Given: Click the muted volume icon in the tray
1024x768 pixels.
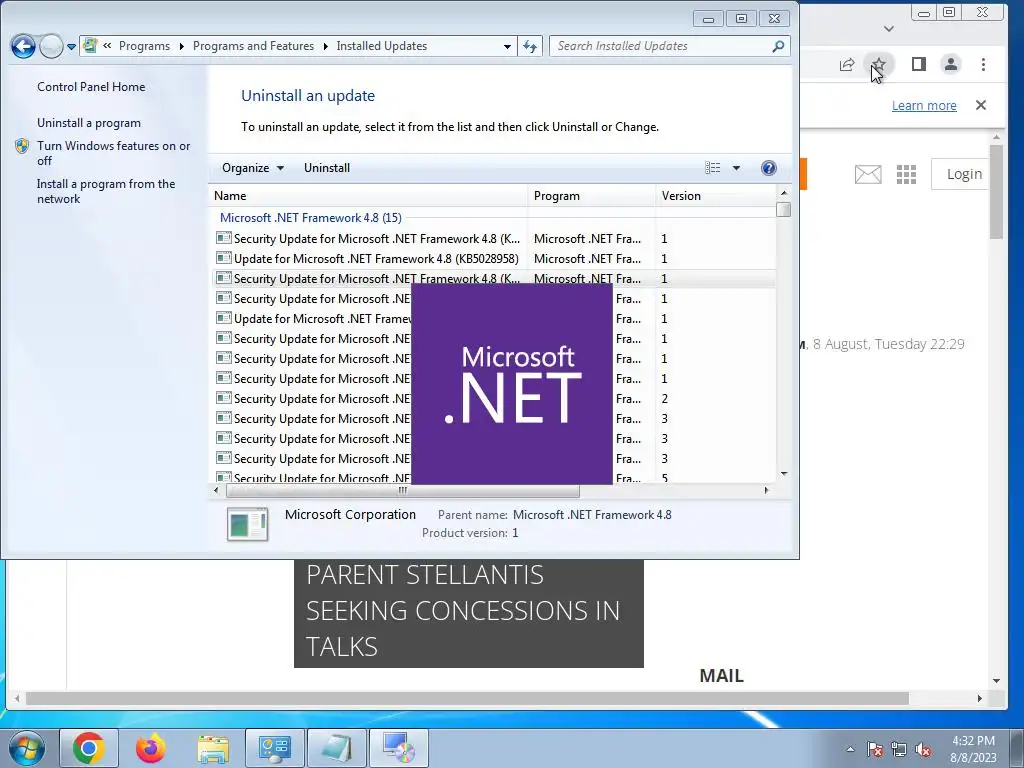Looking at the screenshot, I should (923, 749).
